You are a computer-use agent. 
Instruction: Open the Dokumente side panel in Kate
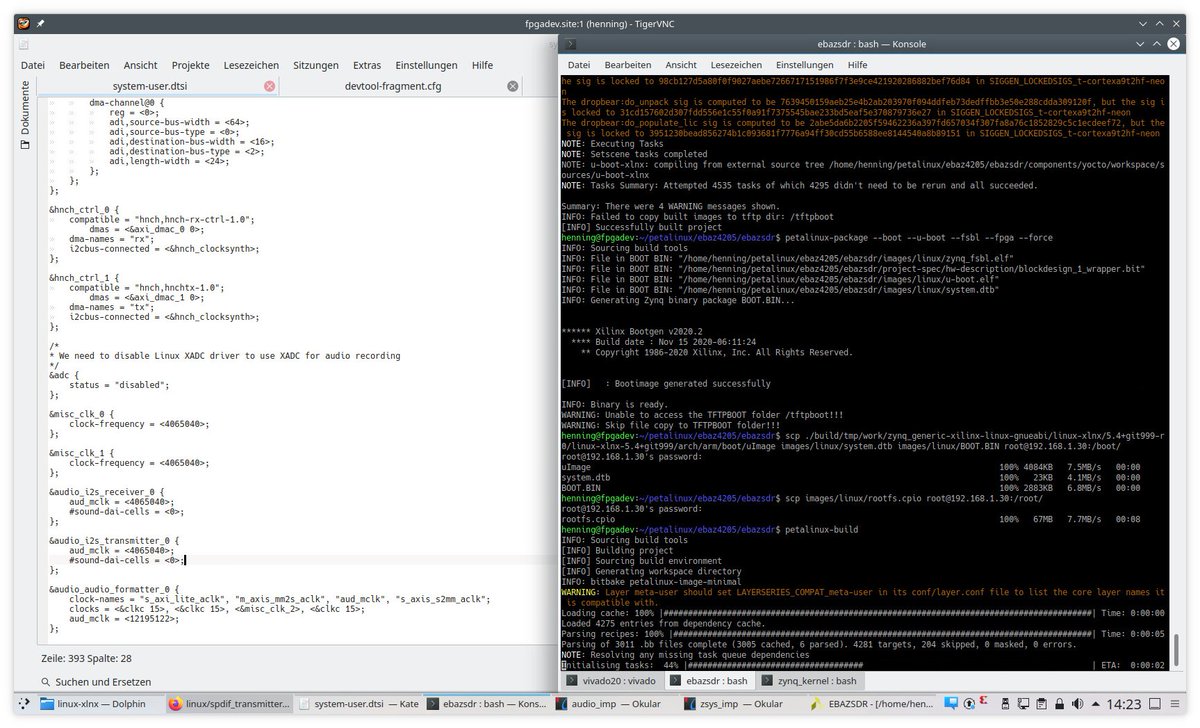click(26, 116)
